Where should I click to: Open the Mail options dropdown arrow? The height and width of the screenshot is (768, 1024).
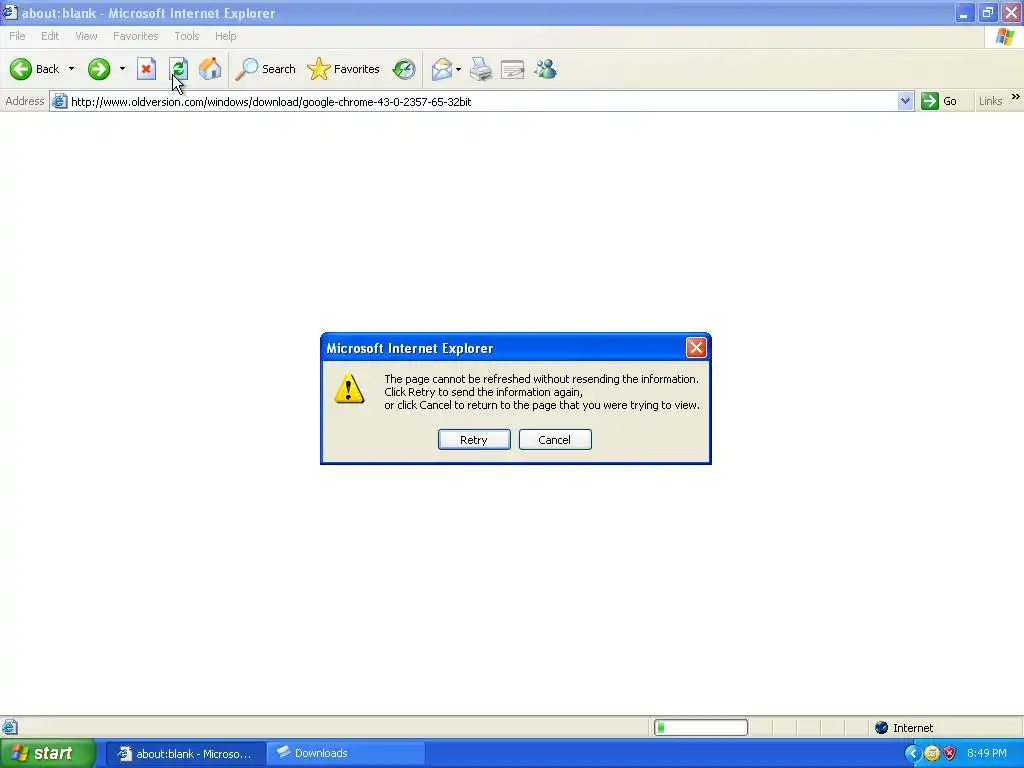pos(458,69)
